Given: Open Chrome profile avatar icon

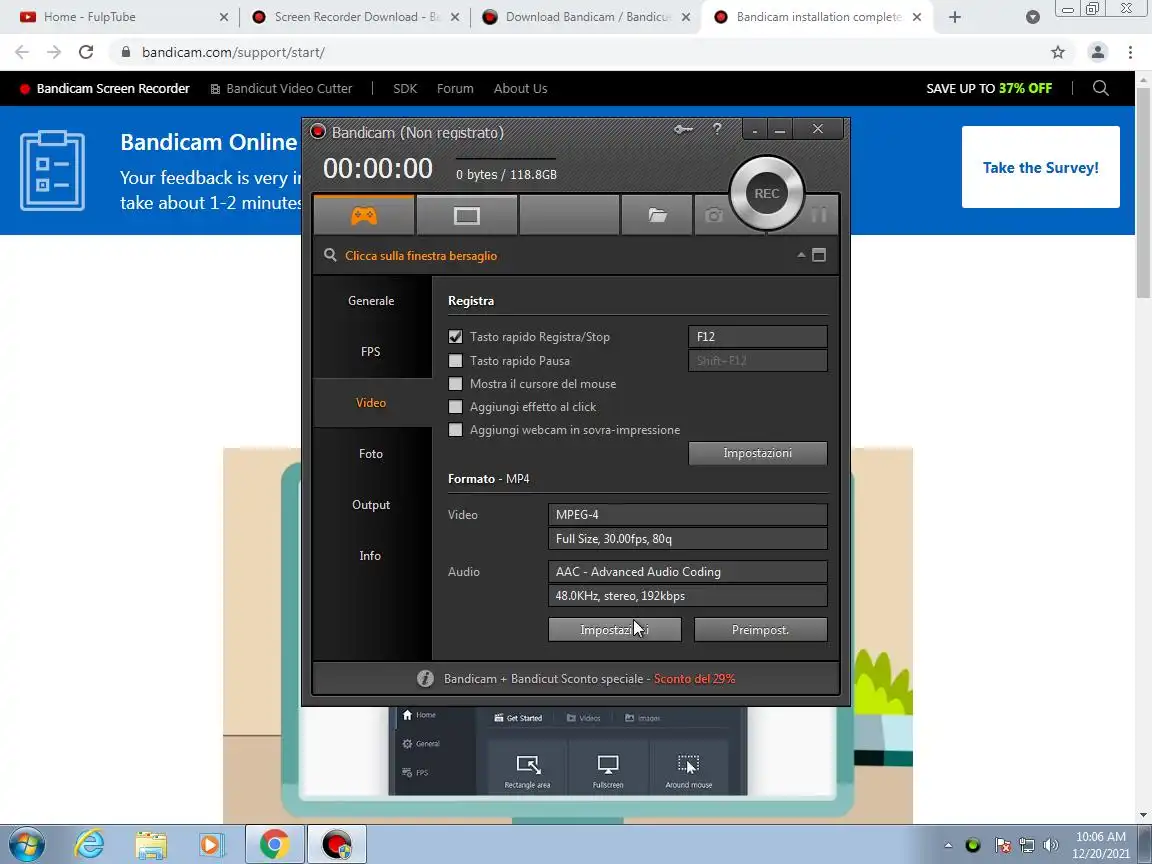Looking at the screenshot, I should 1098,52.
